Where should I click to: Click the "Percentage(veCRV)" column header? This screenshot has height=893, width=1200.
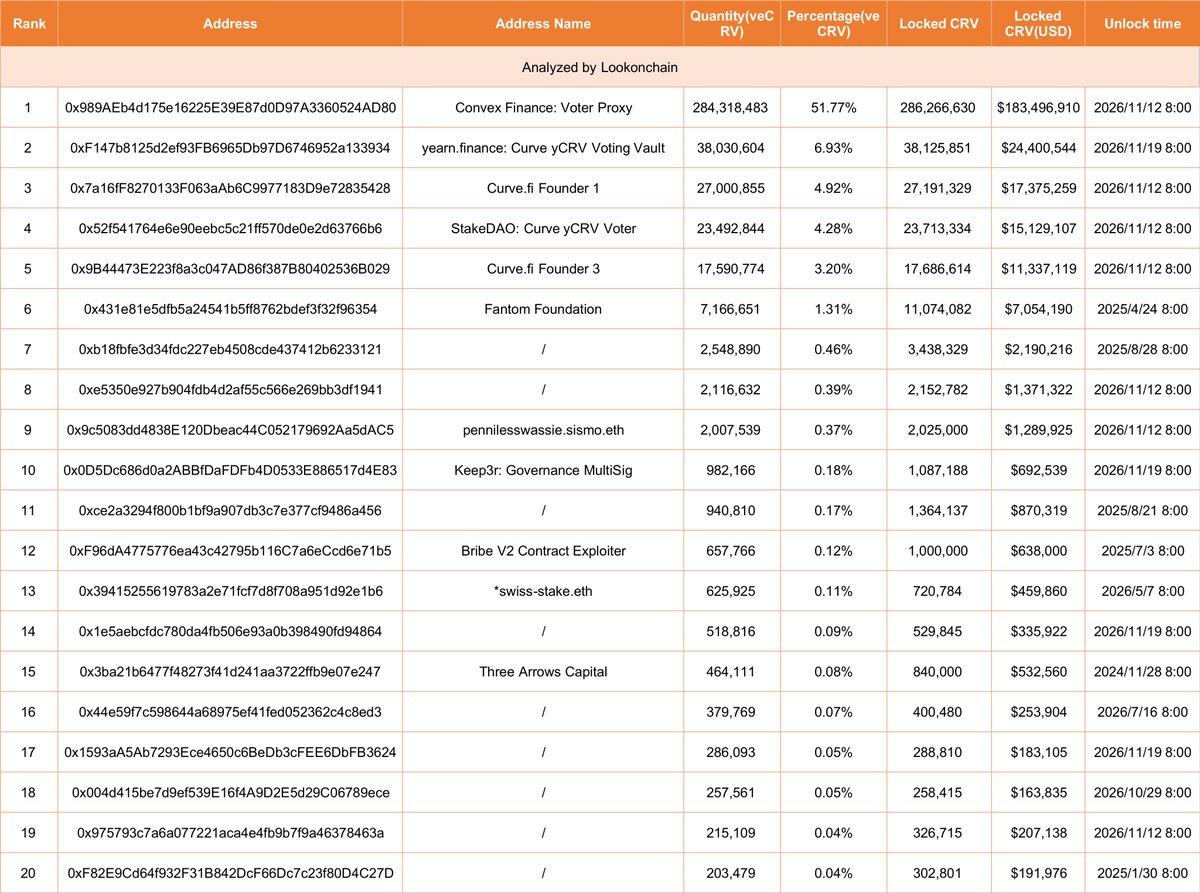click(833, 24)
